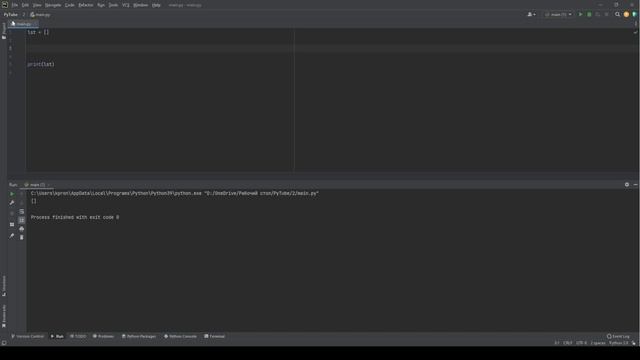Open the Run menu in menu bar

click(x=101, y=5)
